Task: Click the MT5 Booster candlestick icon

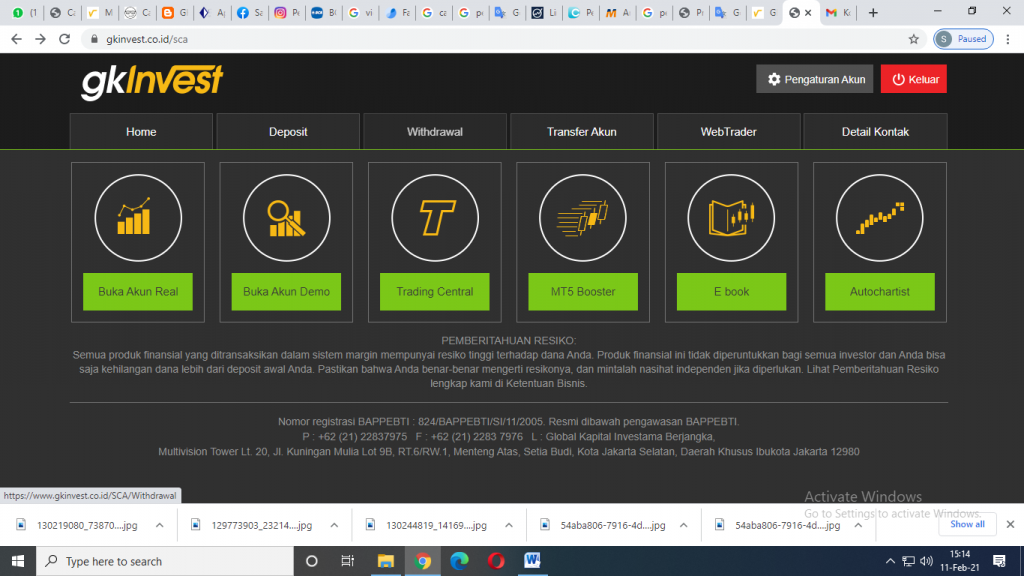Action: pyautogui.click(x=582, y=217)
